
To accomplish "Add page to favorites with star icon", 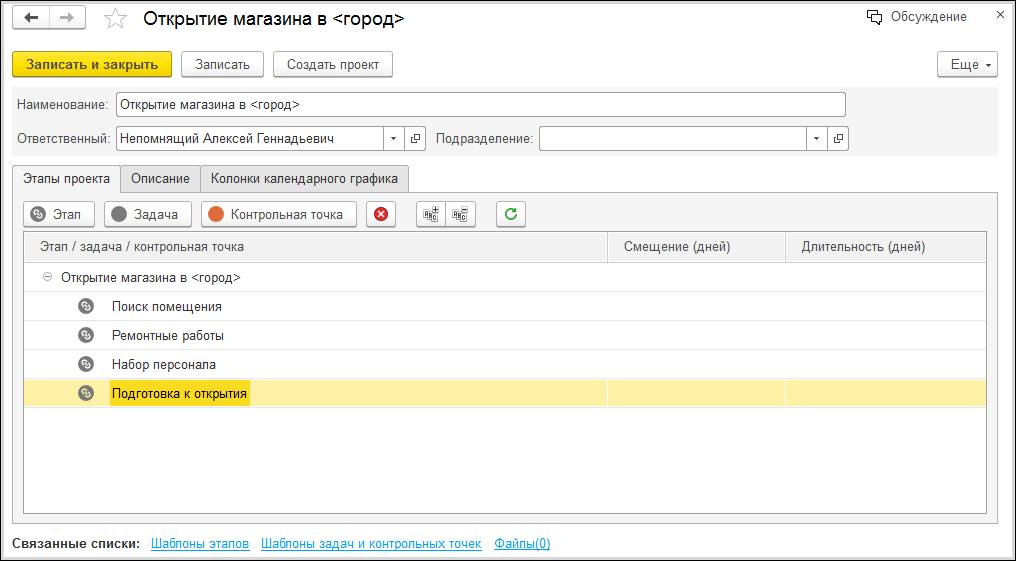I will [116, 19].
